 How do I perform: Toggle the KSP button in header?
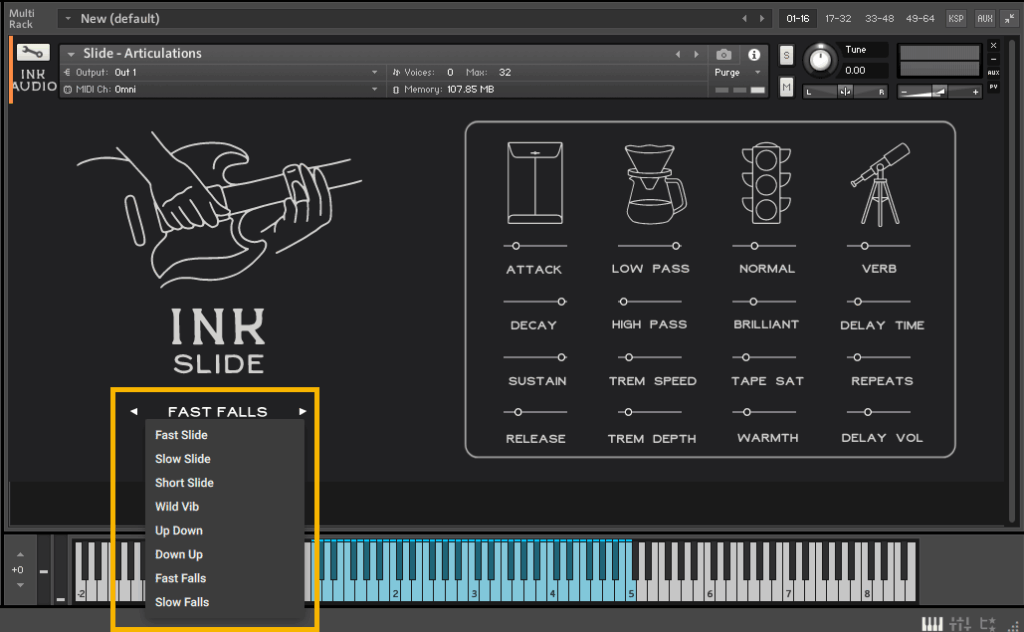[956, 18]
